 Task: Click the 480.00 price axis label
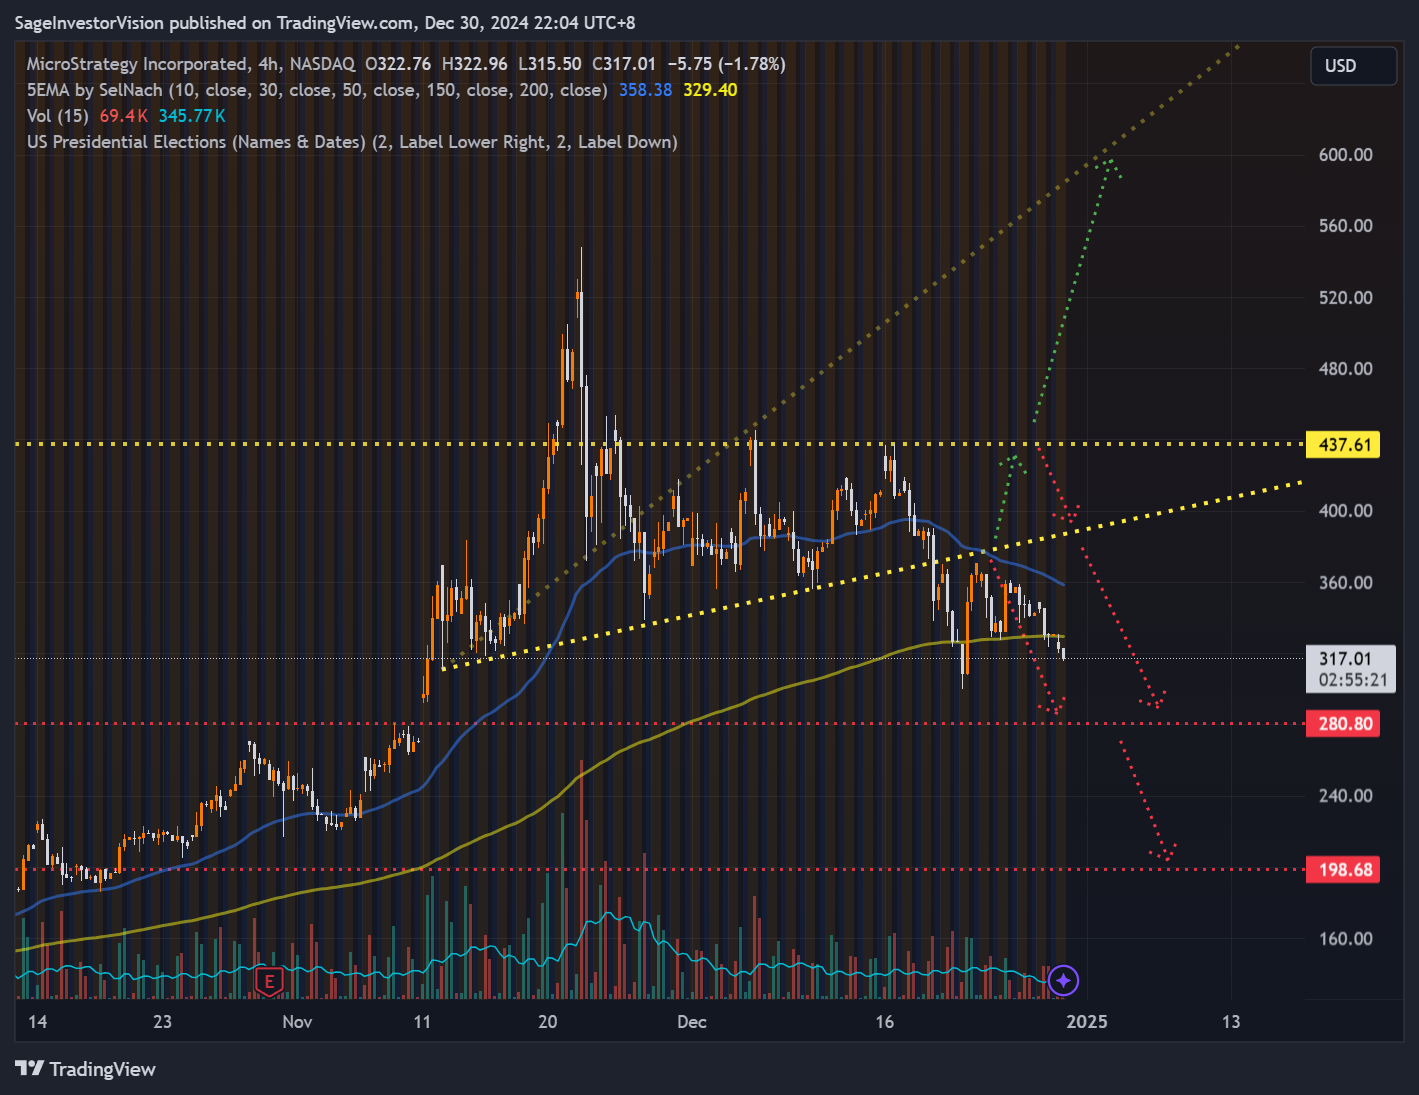pos(1345,368)
